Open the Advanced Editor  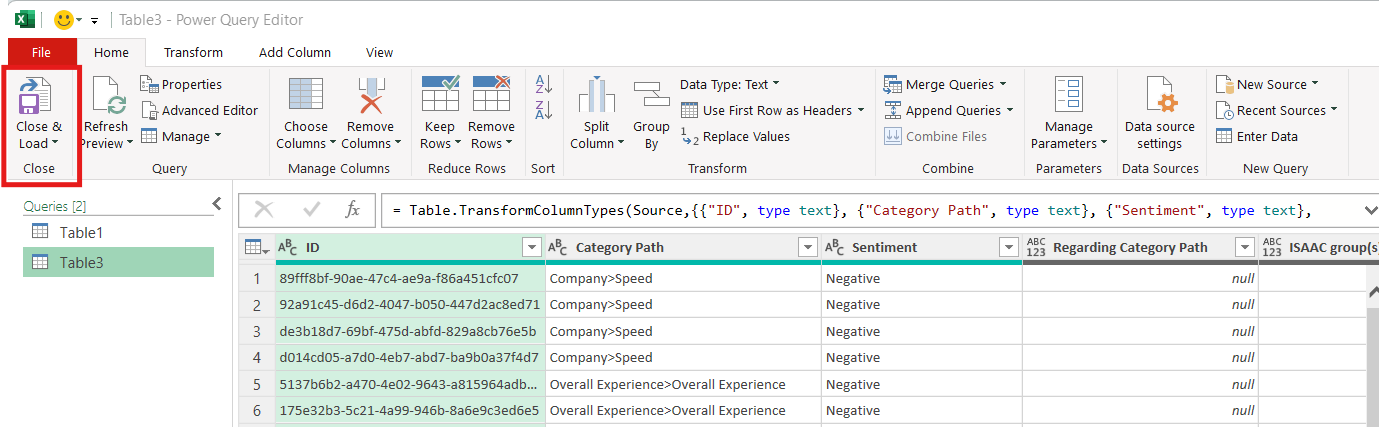click(x=199, y=111)
